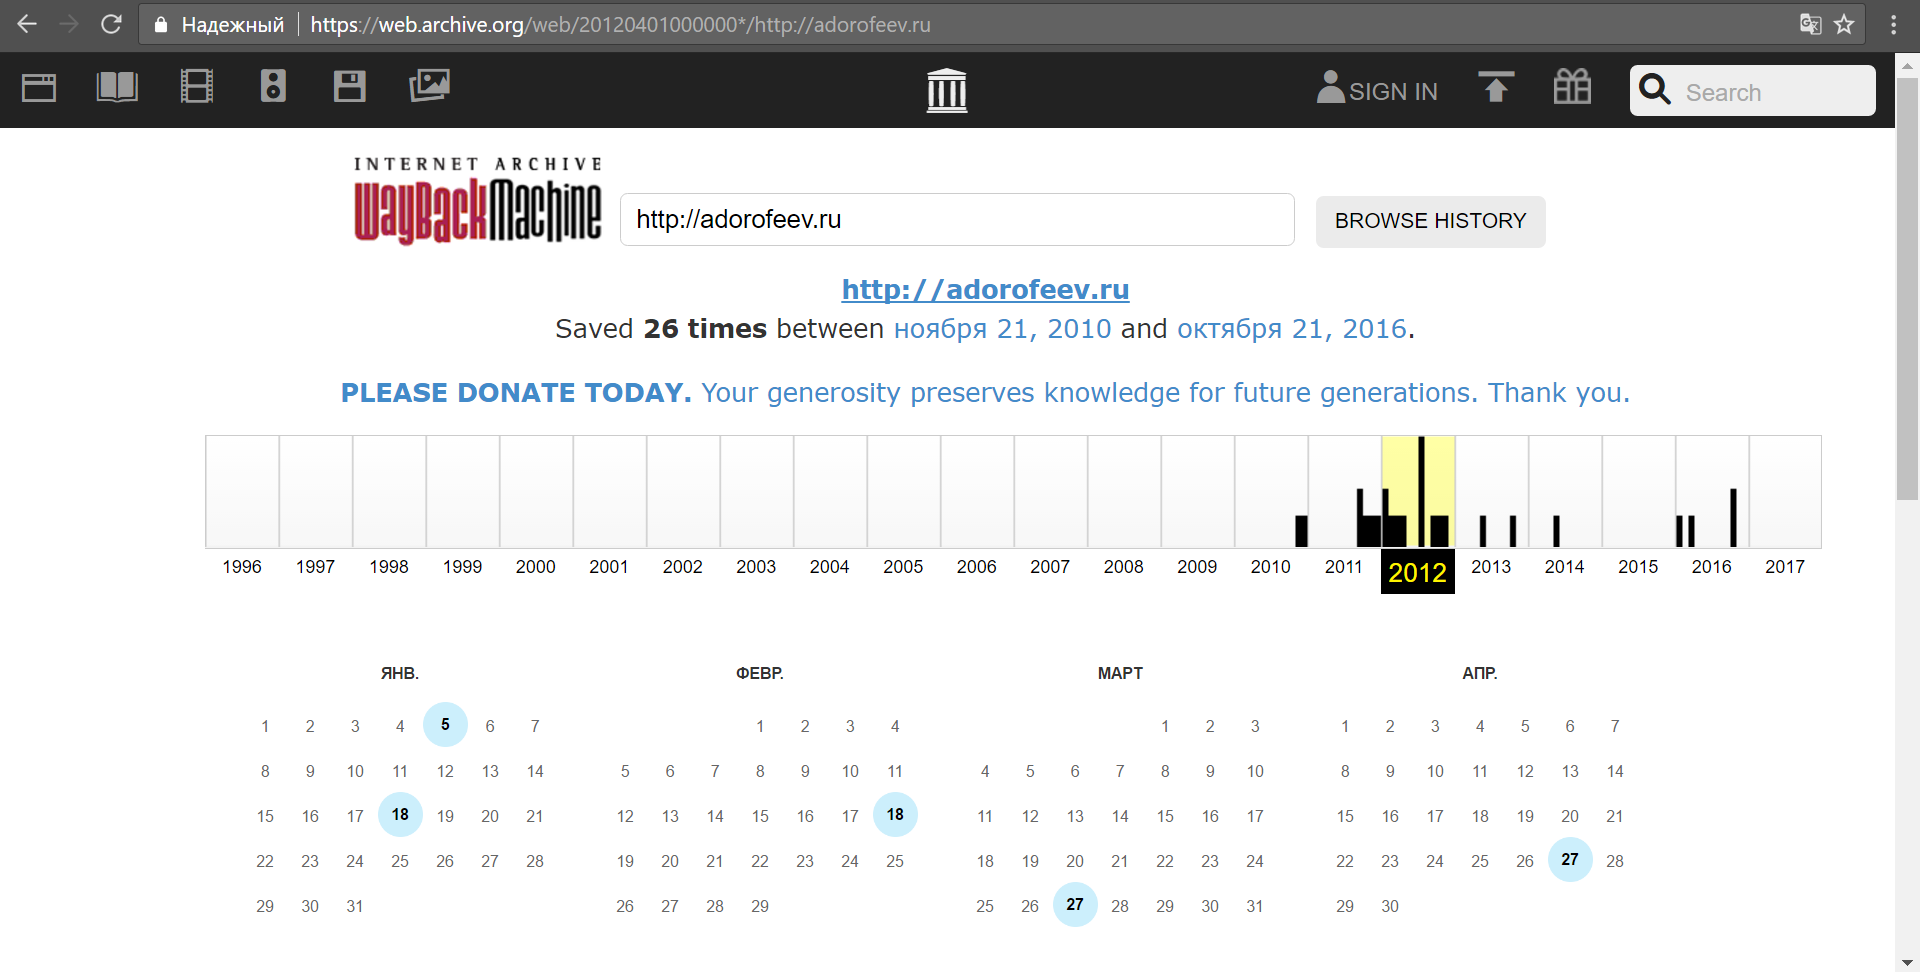Viewport: 1920px width, 972px height.
Task: Open the January 5 snapshot
Action: [x=445, y=725]
